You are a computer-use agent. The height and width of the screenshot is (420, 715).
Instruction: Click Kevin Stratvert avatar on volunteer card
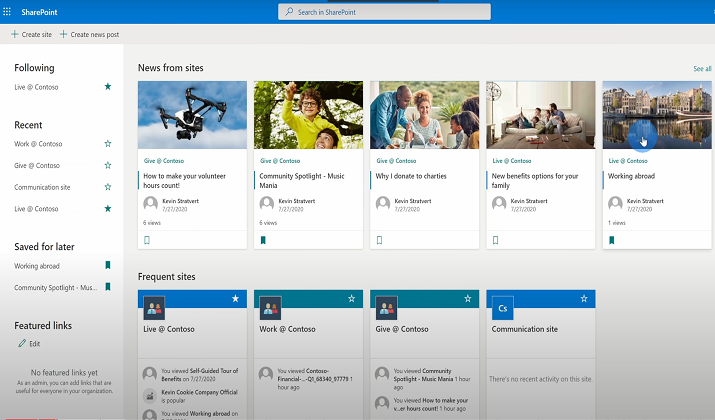click(150, 203)
